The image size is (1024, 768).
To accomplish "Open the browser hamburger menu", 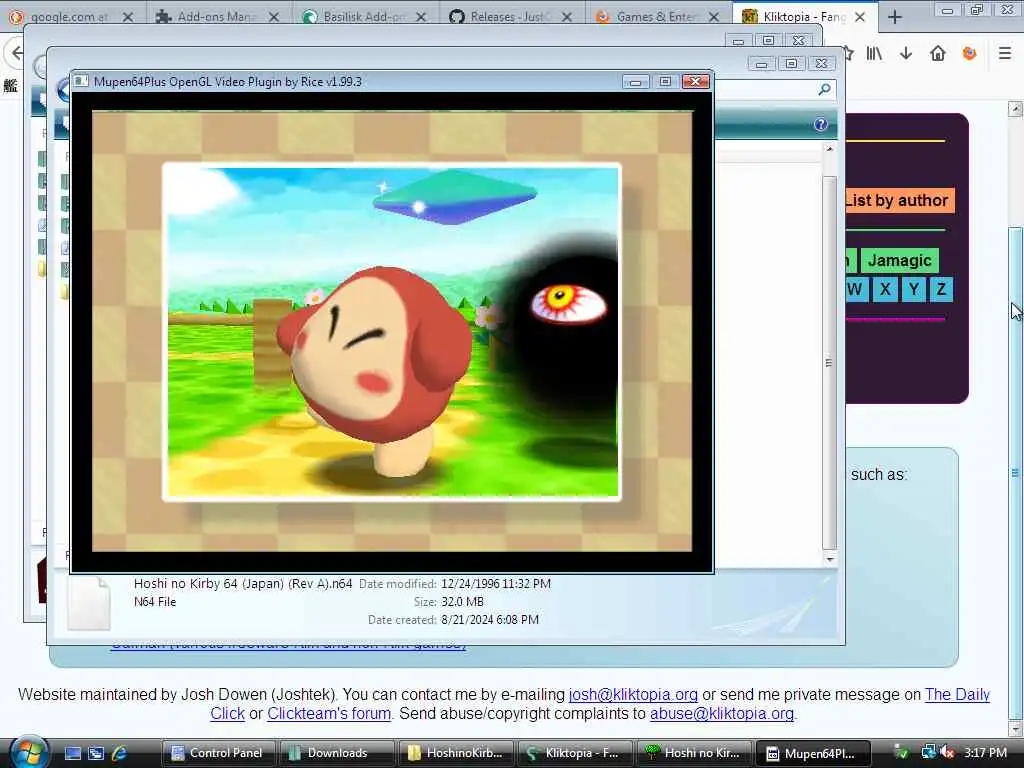I will pos(1005,54).
